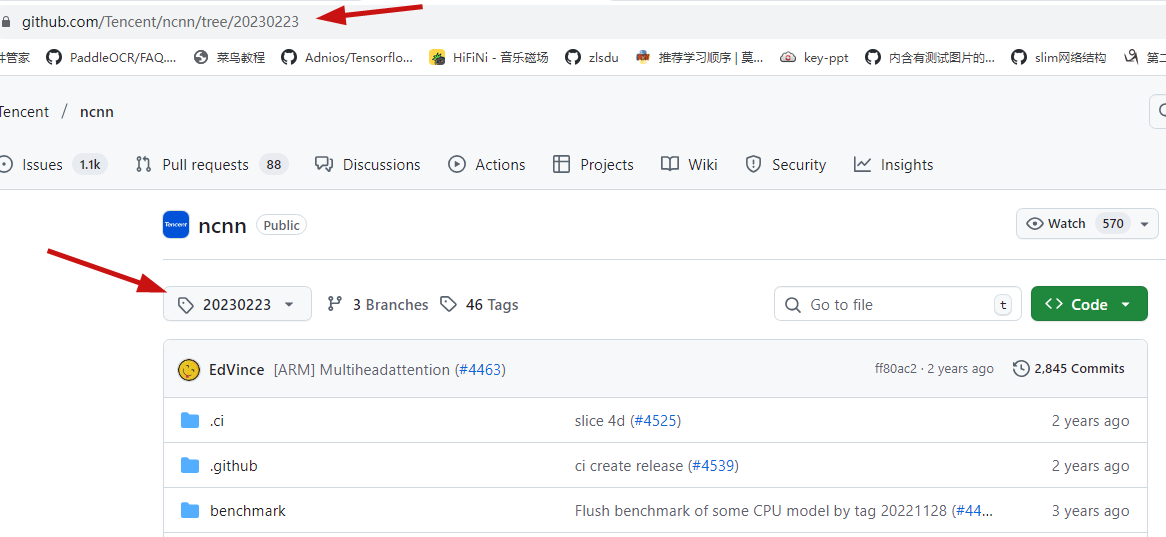The height and width of the screenshot is (537, 1166).
Task: Click the Wiki book icon
Action: pyautogui.click(x=670, y=164)
